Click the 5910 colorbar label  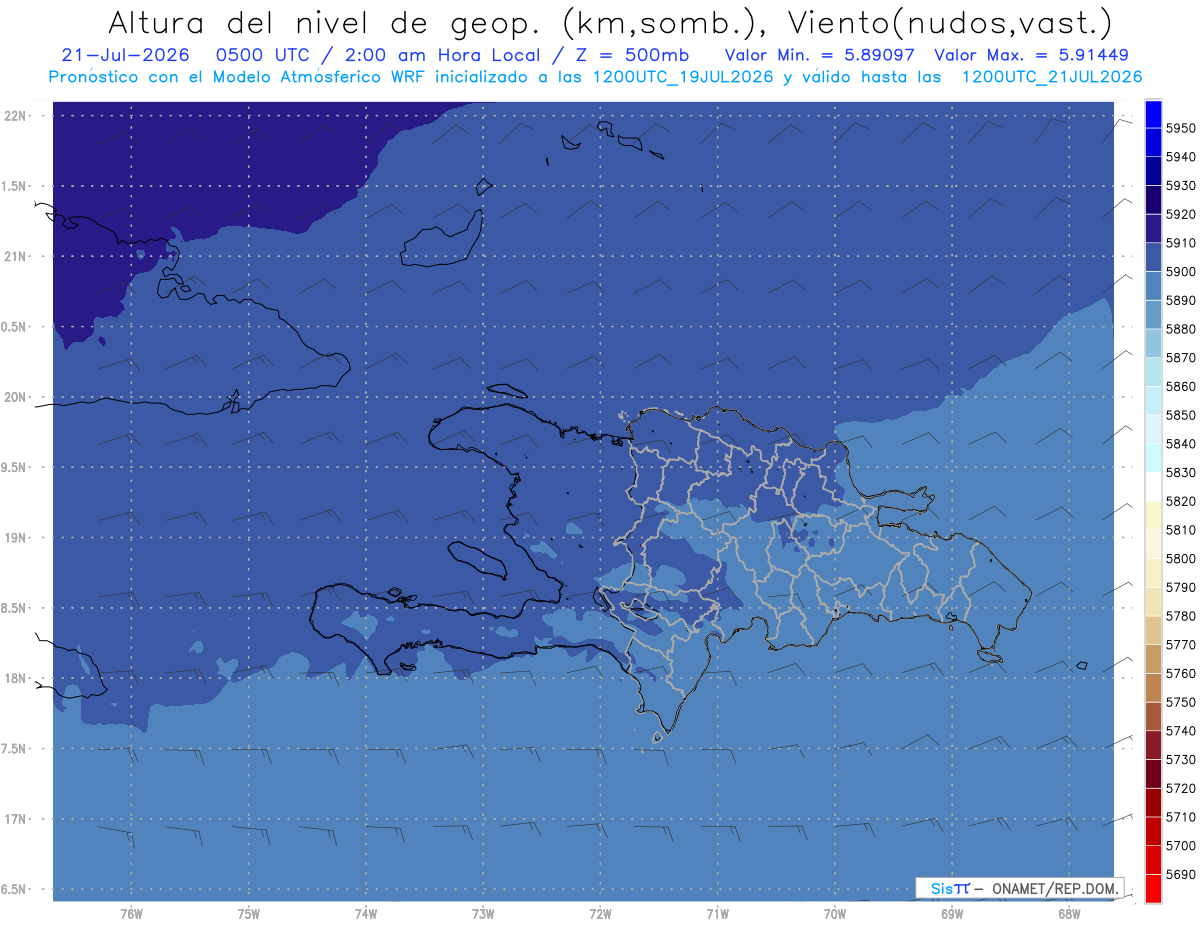(x=1180, y=243)
